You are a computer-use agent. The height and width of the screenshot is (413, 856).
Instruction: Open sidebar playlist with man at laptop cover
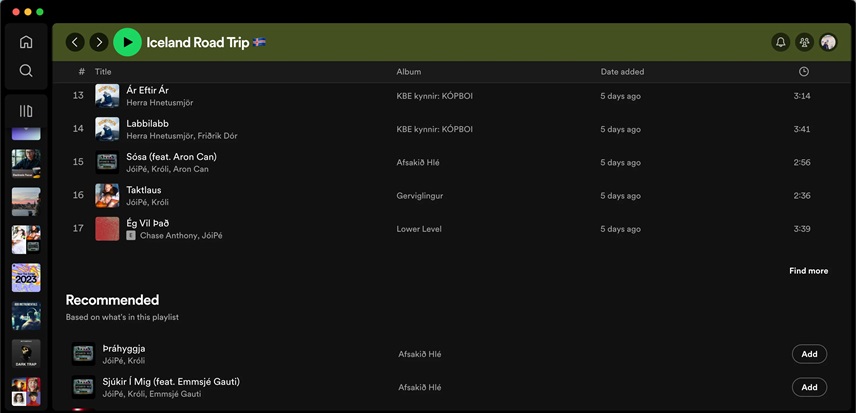[26, 164]
